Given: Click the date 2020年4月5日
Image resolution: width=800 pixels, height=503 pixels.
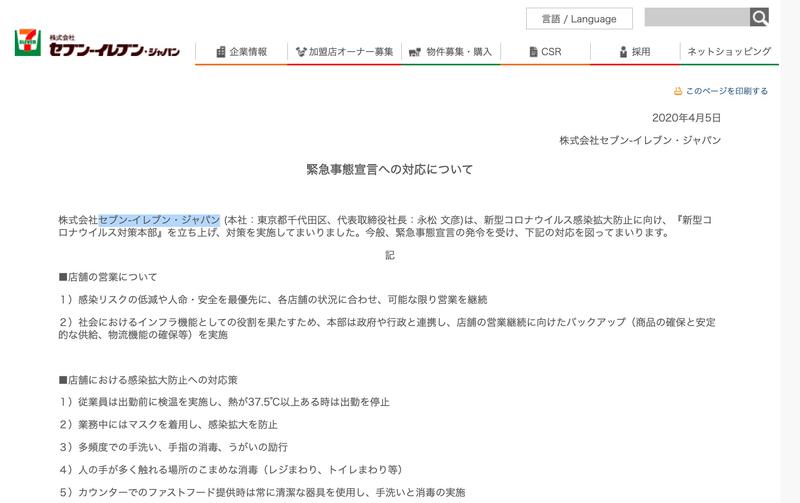Looking at the screenshot, I should click(x=686, y=118).
